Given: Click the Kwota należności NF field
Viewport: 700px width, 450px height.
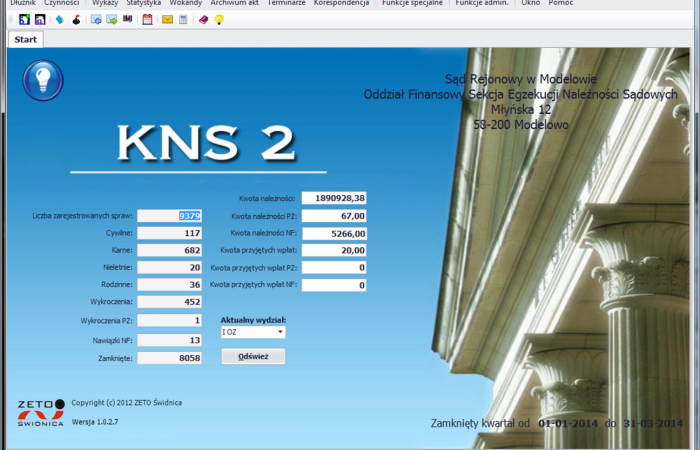Looking at the screenshot, I should click(x=334, y=233).
